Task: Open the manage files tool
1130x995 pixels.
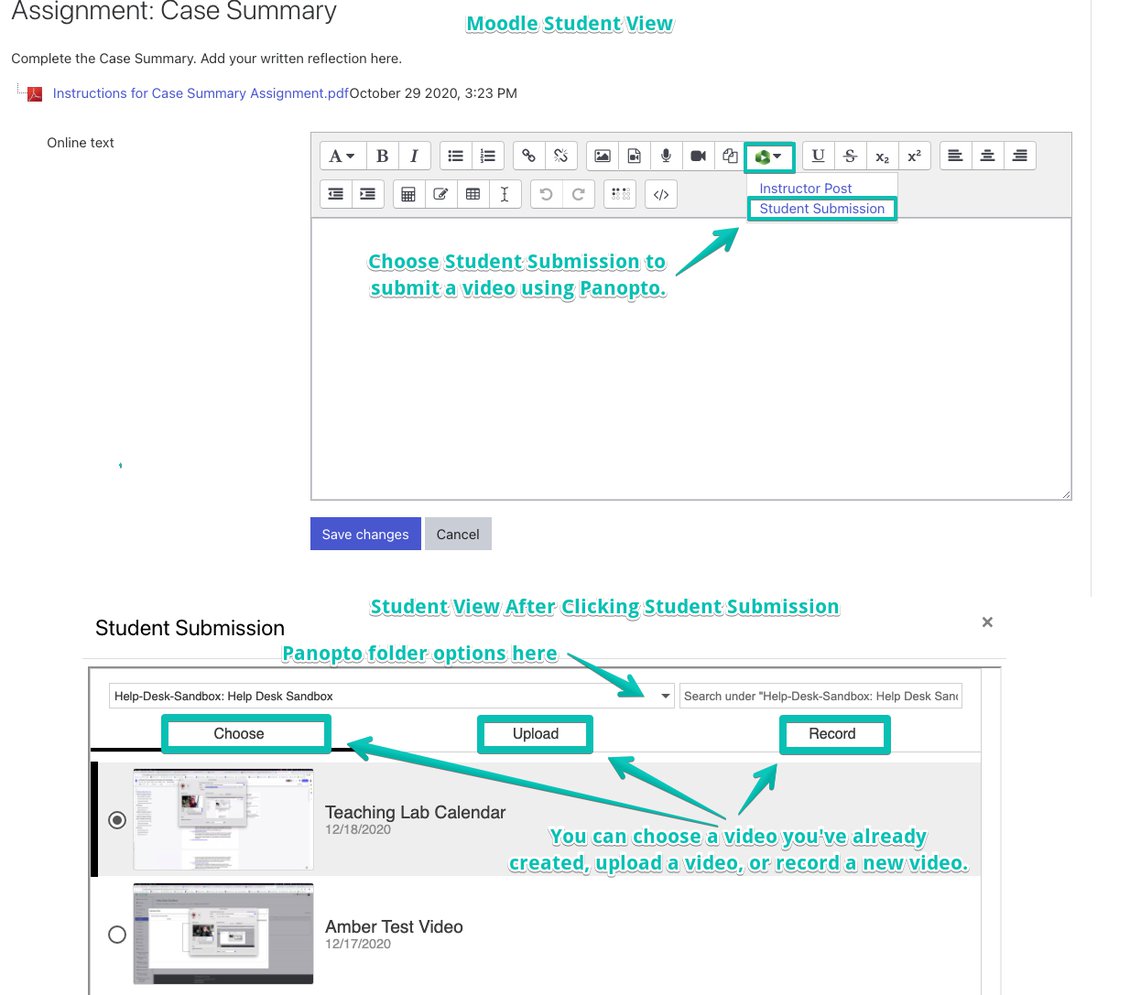Action: pyautogui.click(x=729, y=156)
